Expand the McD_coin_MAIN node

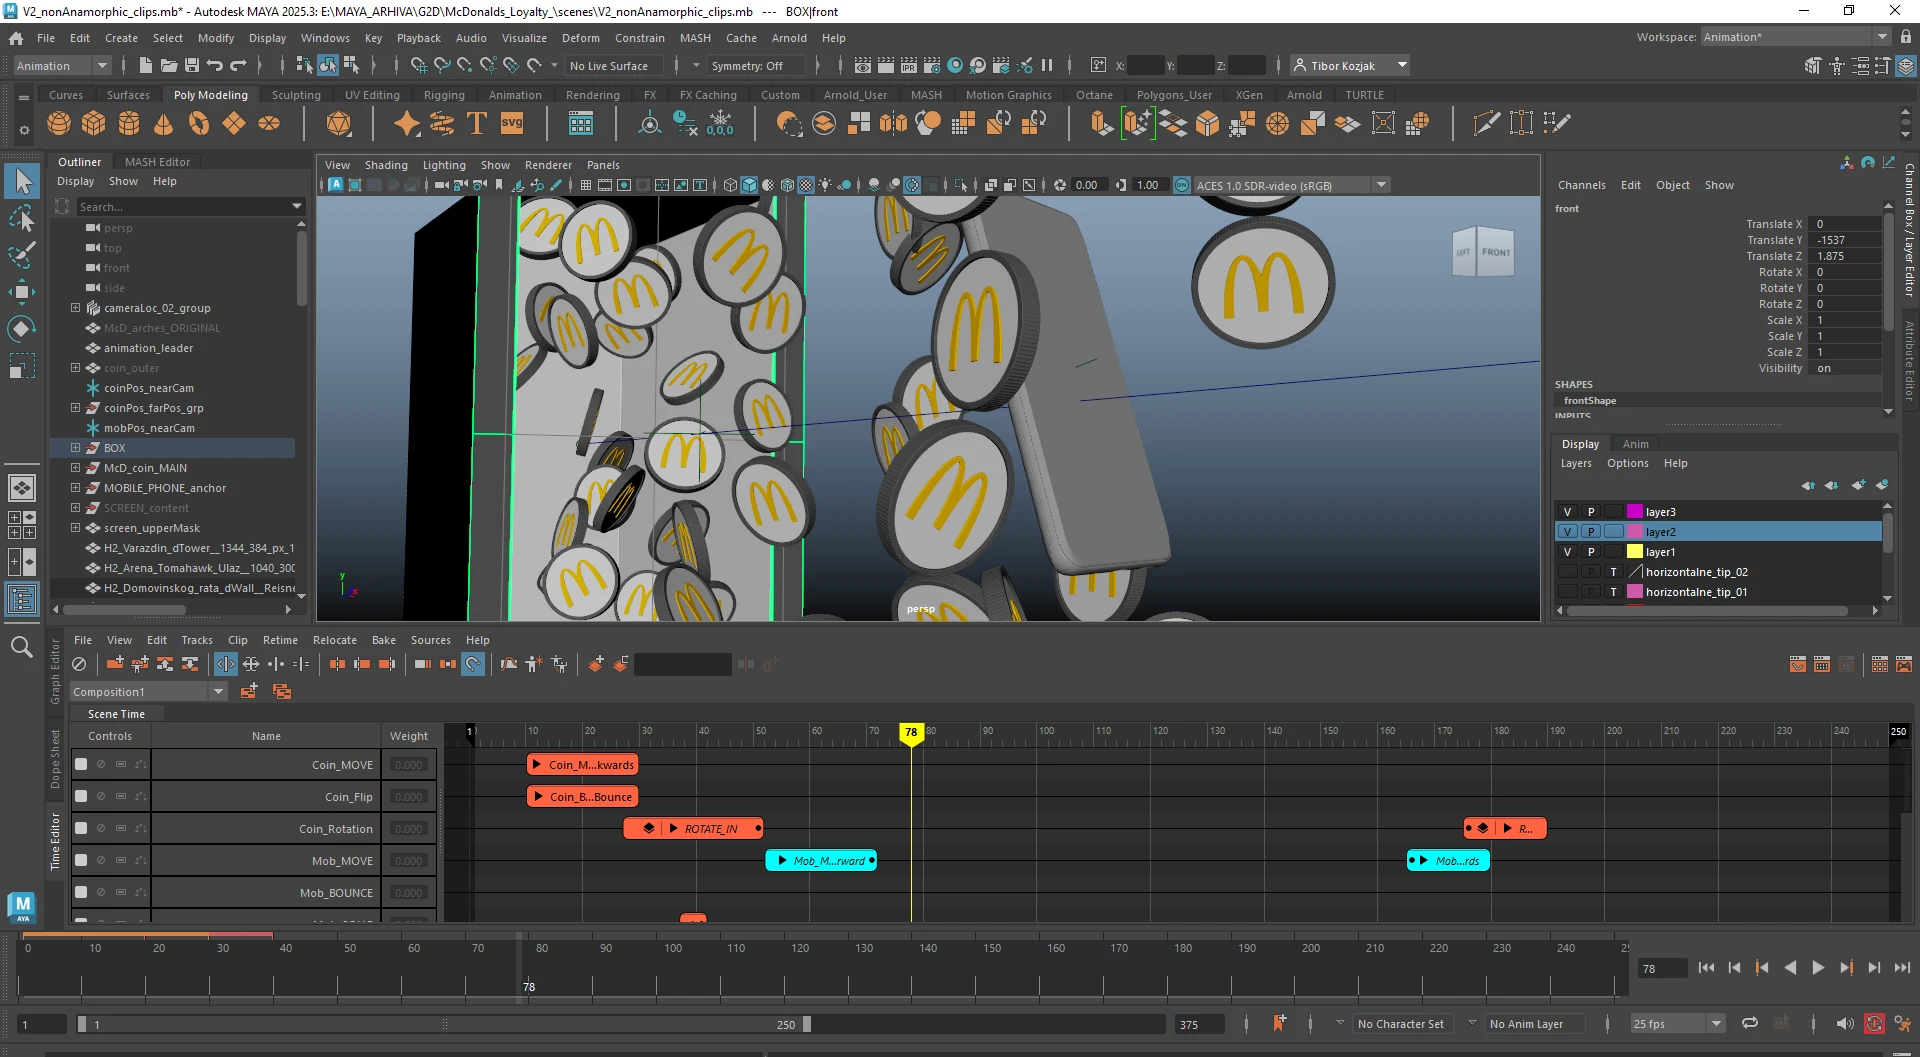[75, 468]
